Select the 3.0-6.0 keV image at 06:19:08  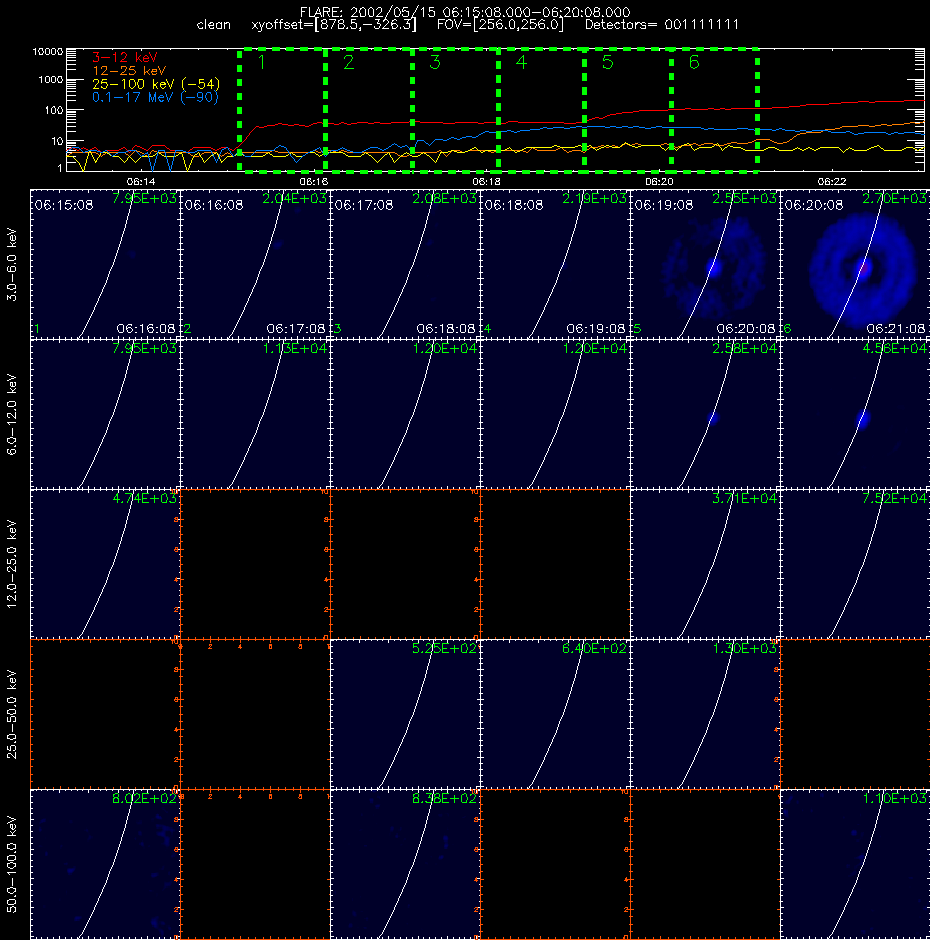(705, 264)
